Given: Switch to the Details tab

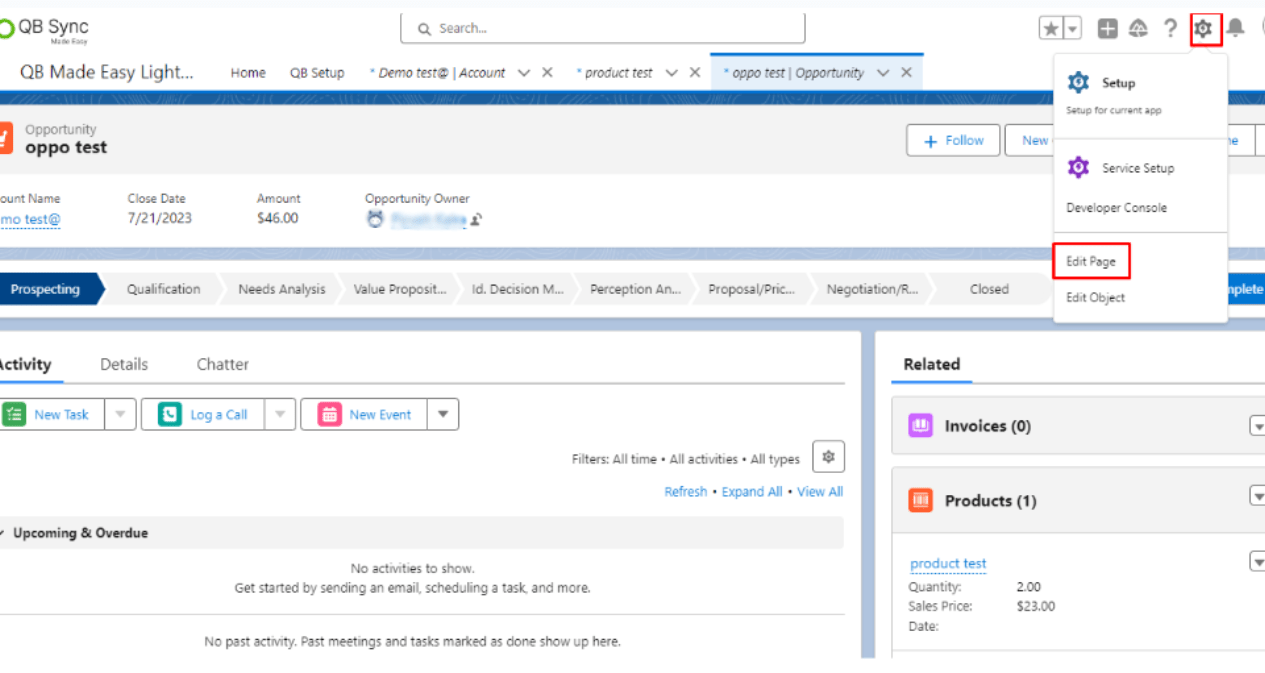Looking at the screenshot, I should pos(124,365).
